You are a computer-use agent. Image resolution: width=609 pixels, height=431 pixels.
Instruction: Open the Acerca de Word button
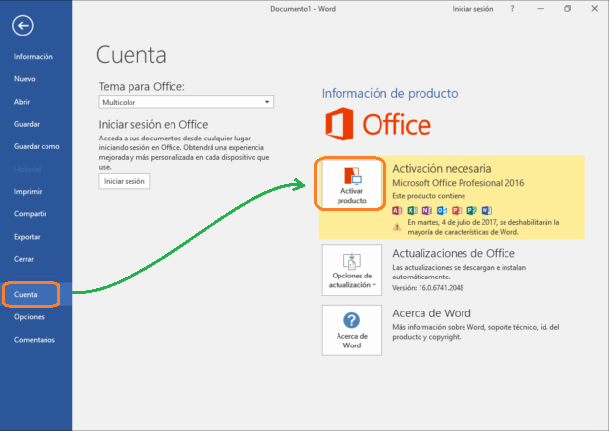(351, 330)
